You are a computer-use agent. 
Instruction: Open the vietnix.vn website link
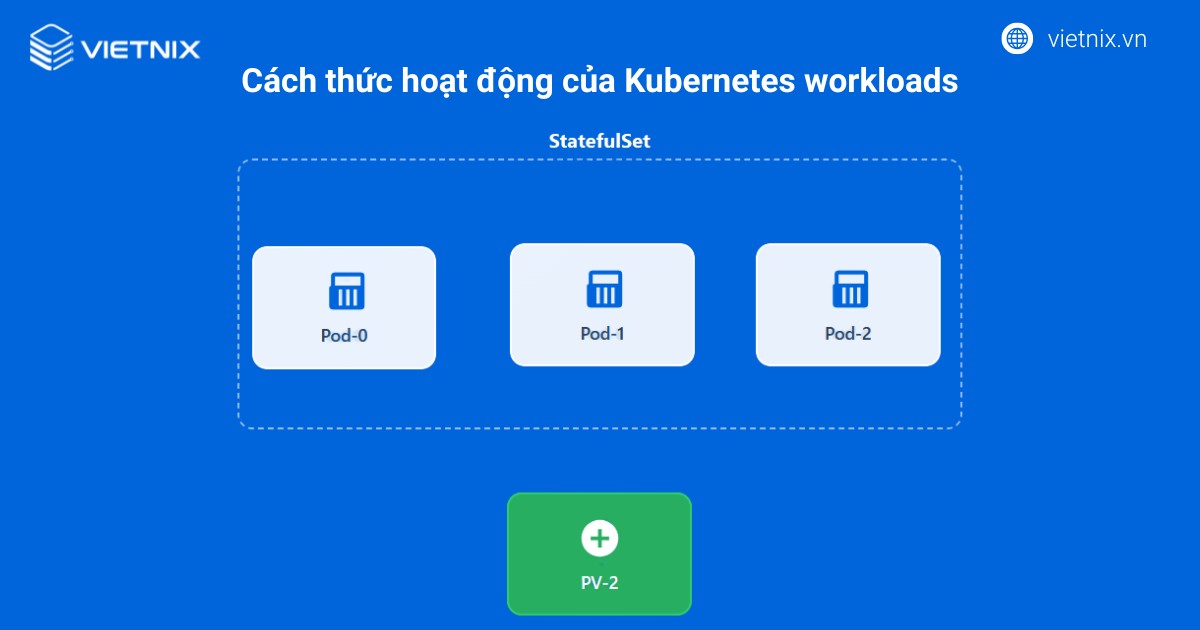point(1100,39)
